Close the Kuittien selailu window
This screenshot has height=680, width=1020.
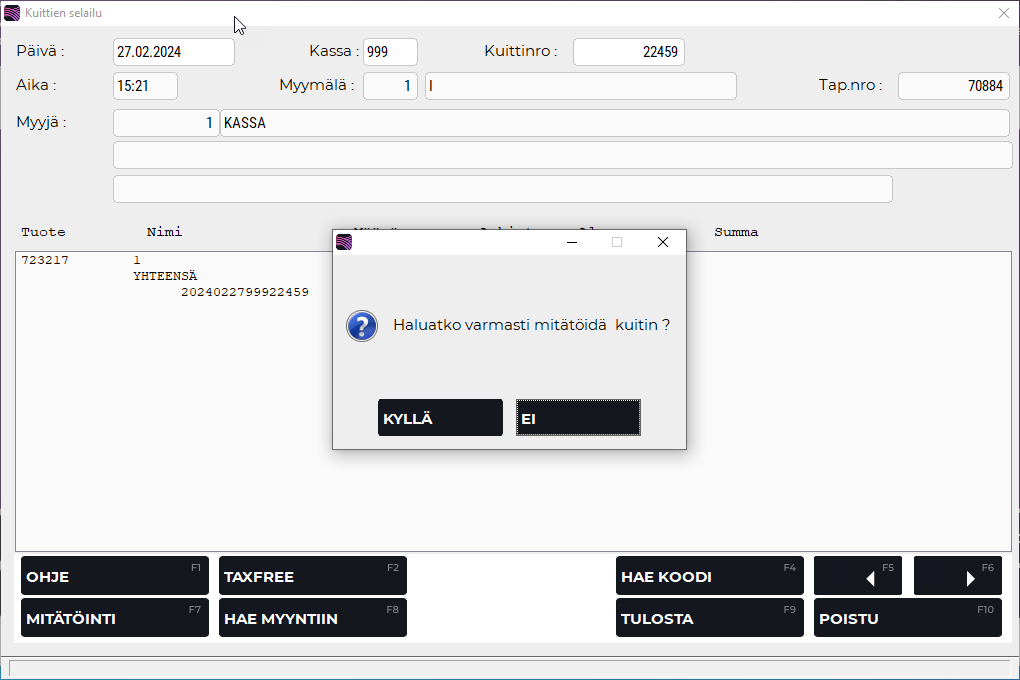coord(1004,13)
